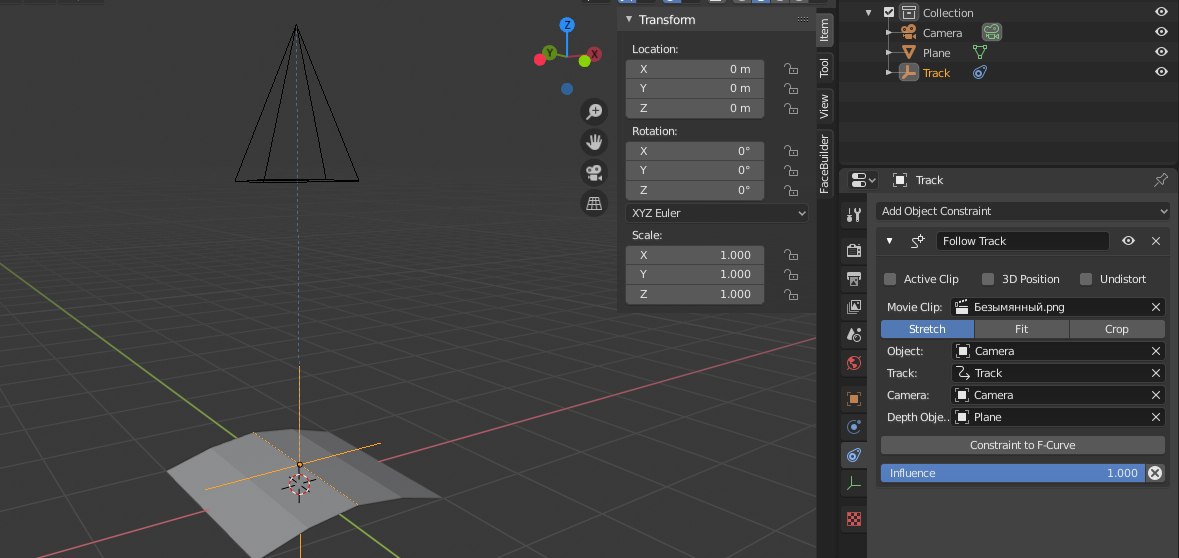Click the Follow Track constraint name field
The height and width of the screenshot is (558, 1179).
pyautogui.click(x=1023, y=241)
